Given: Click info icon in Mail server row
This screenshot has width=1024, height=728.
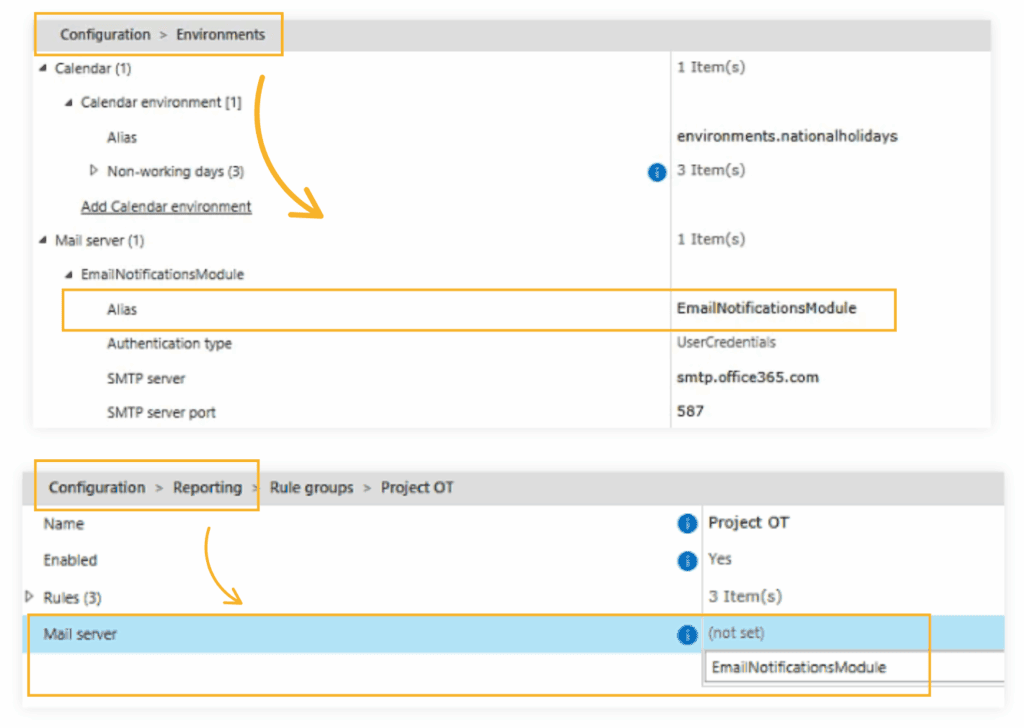Looking at the screenshot, I should [687, 635].
